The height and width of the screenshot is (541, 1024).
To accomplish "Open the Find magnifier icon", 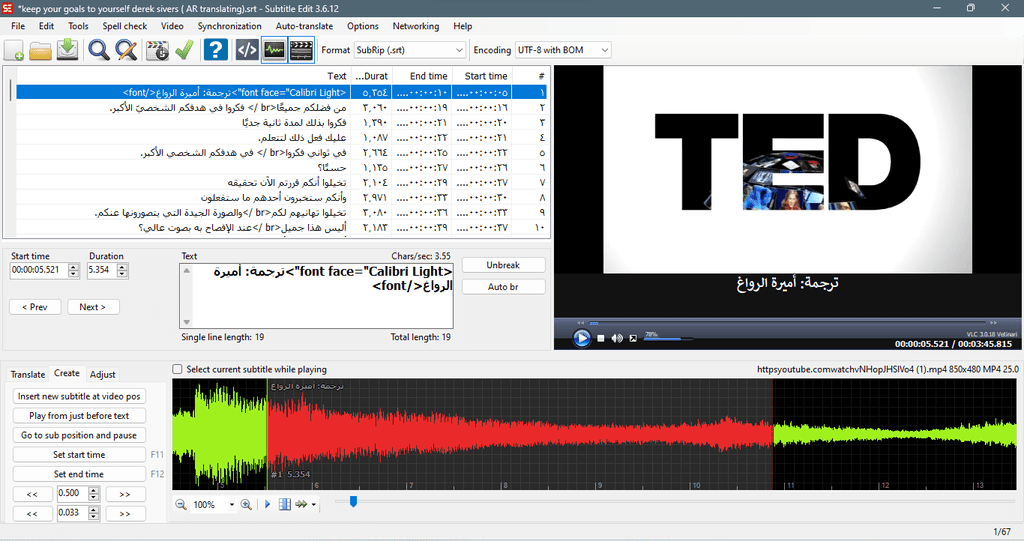I will [x=99, y=50].
